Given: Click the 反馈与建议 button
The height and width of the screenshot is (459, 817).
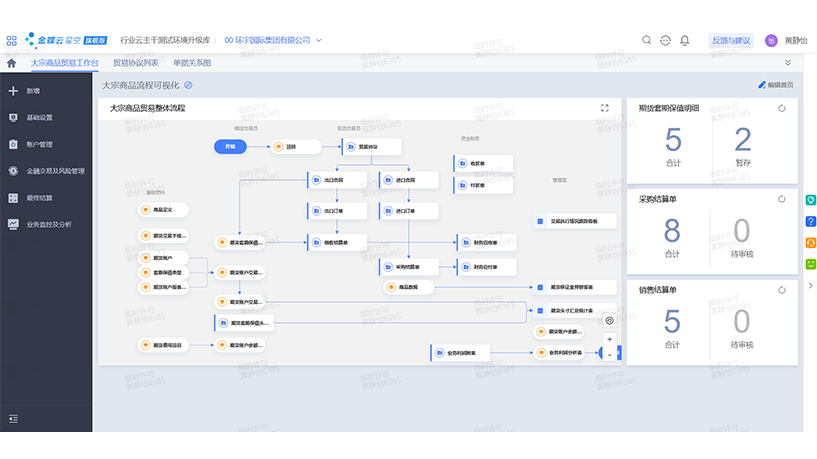Looking at the screenshot, I should (730, 40).
